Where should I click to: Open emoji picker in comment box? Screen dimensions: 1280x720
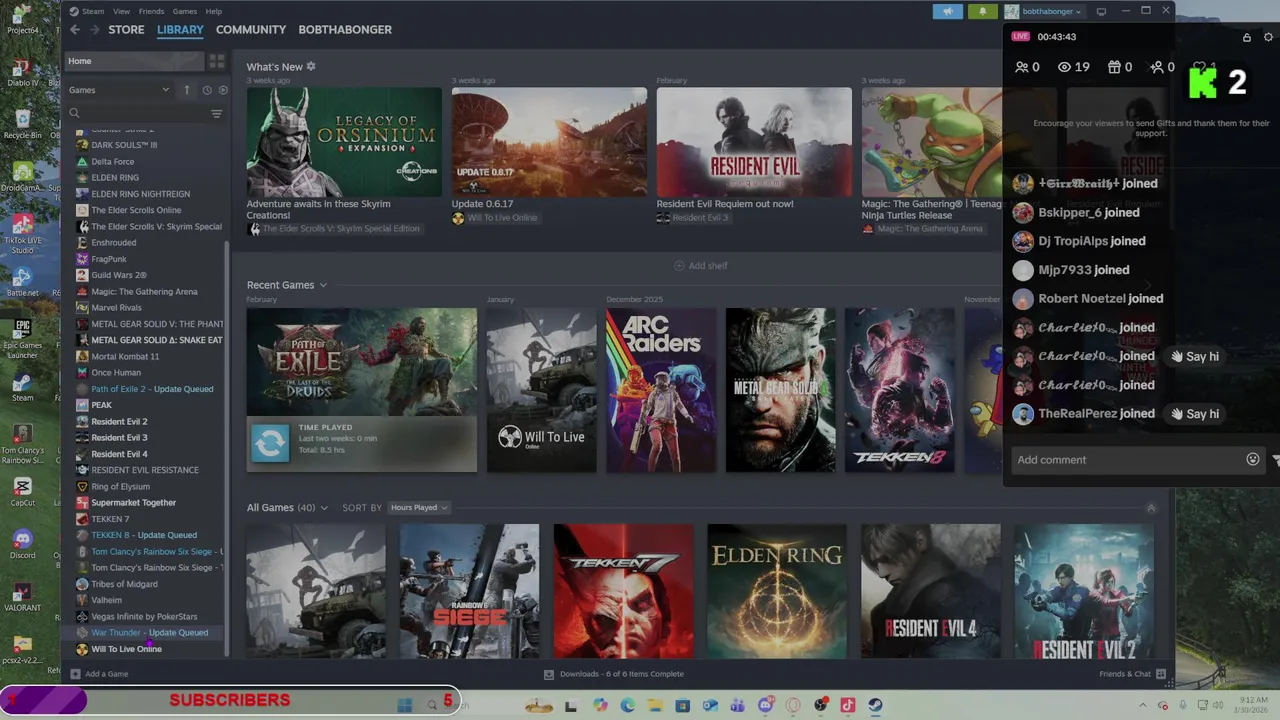(x=1253, y=460)
